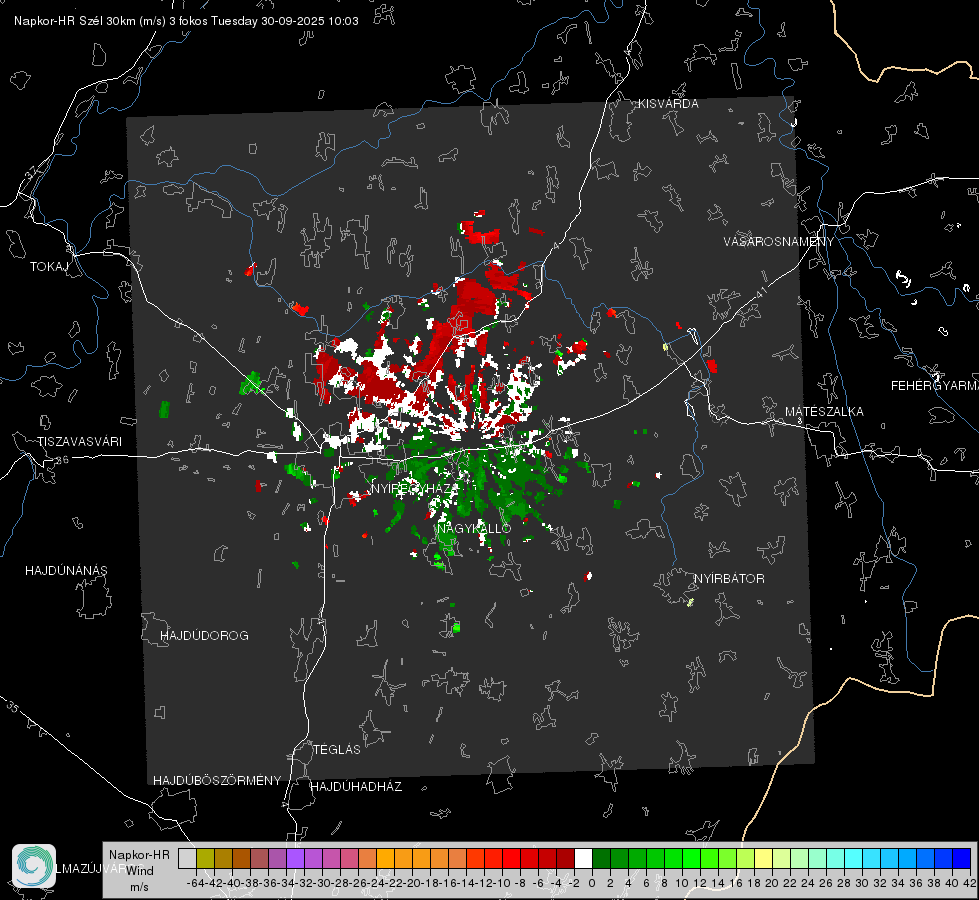The width and height of the screenshot is (979, 900).
Task: Click the NYÍRBÁTOR town label
Action: pos(729,579)
